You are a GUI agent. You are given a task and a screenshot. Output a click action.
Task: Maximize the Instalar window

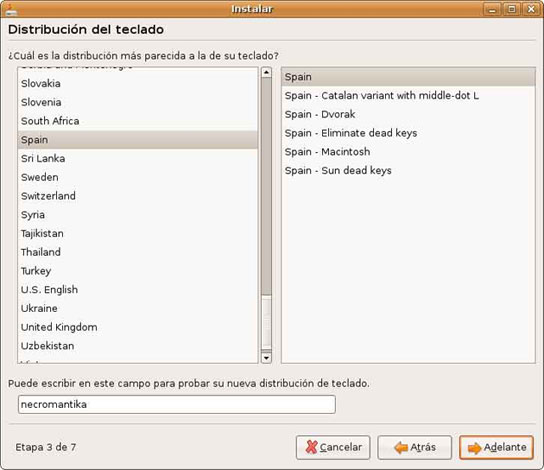(x=511, y=9)
